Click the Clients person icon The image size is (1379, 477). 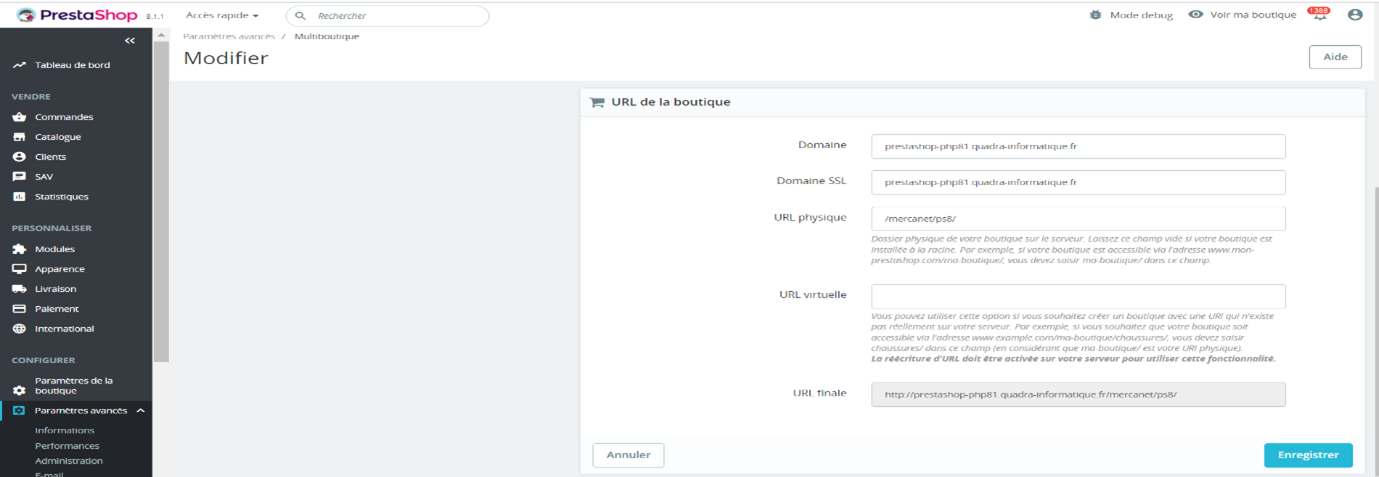pos(19,157)
